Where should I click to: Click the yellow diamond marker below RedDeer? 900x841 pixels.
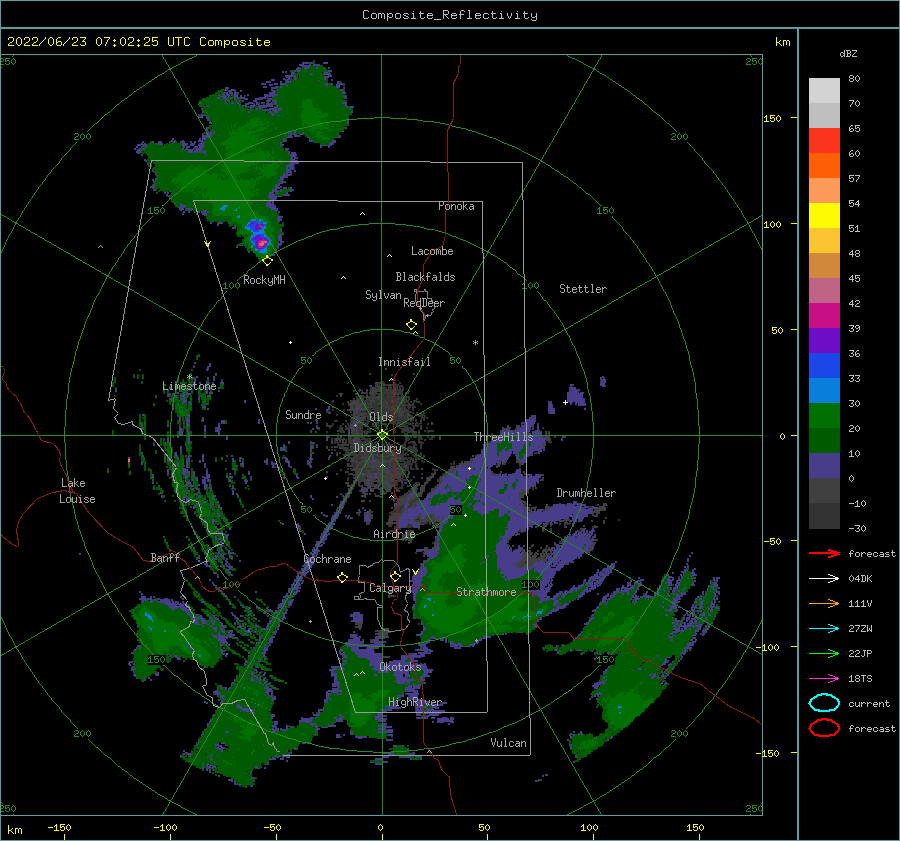(x=411, y=325)
